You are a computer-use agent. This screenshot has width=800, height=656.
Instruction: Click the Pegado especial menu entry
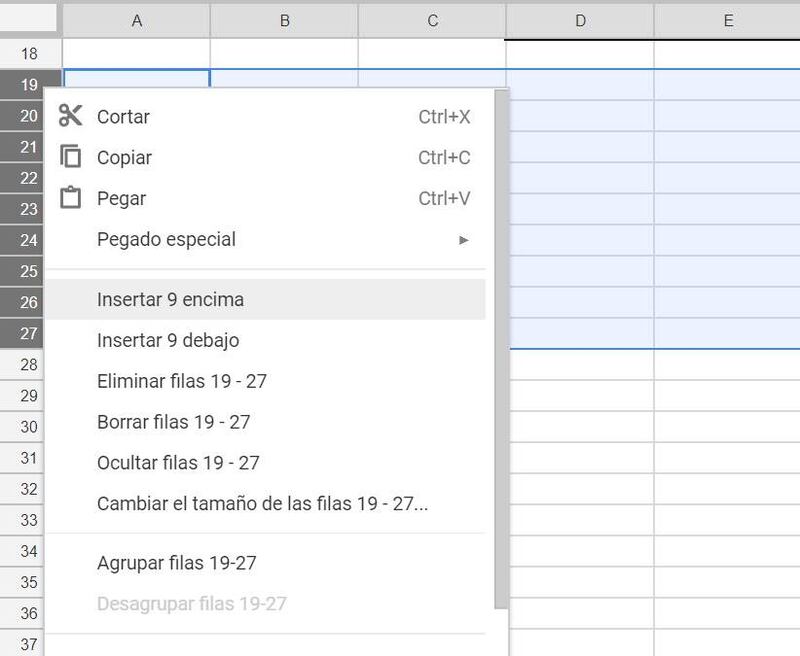click(166, 240)
